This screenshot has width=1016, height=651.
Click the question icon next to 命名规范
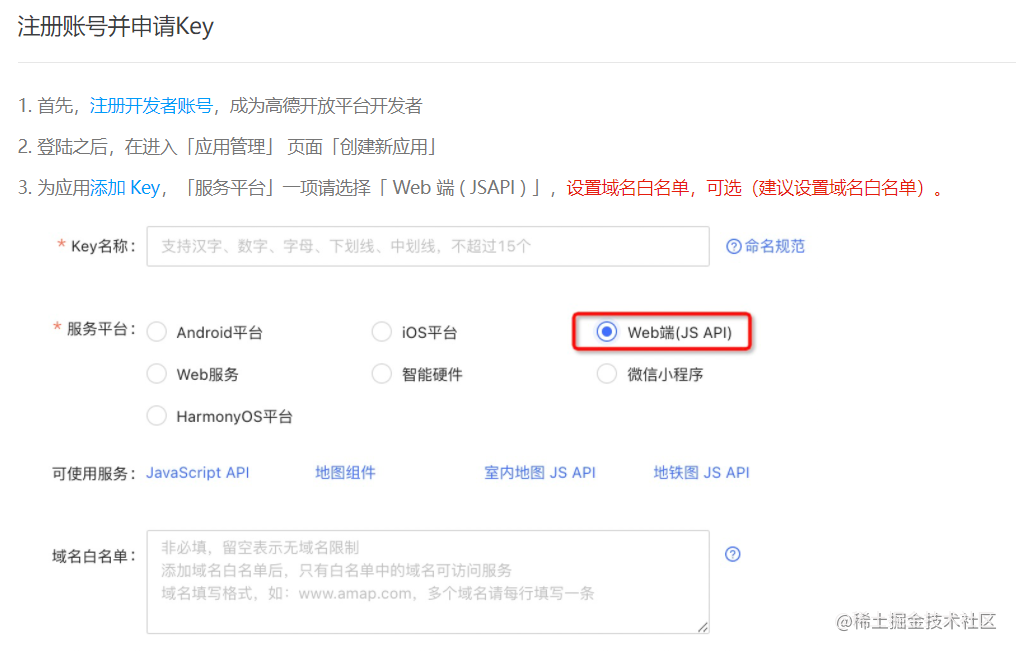733,247
